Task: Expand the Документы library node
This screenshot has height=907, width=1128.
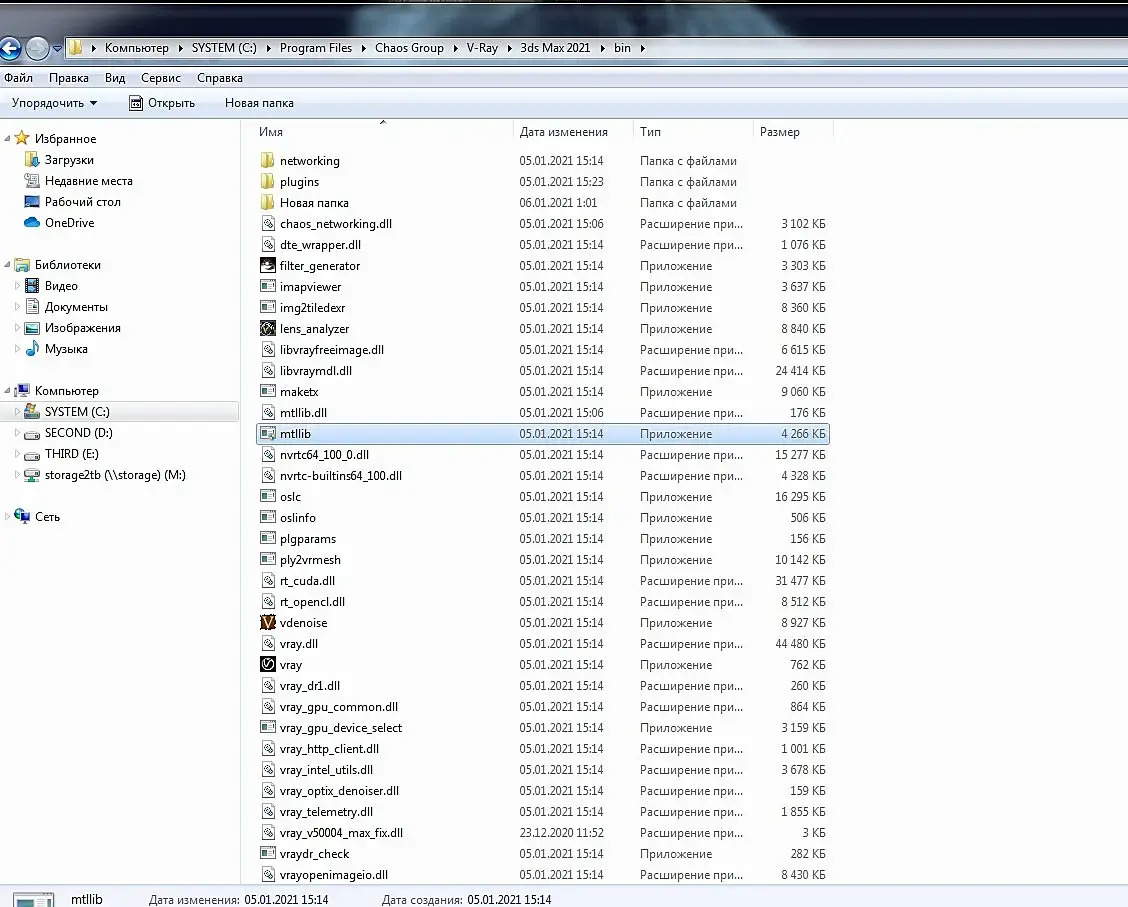Action: point(17,306)
